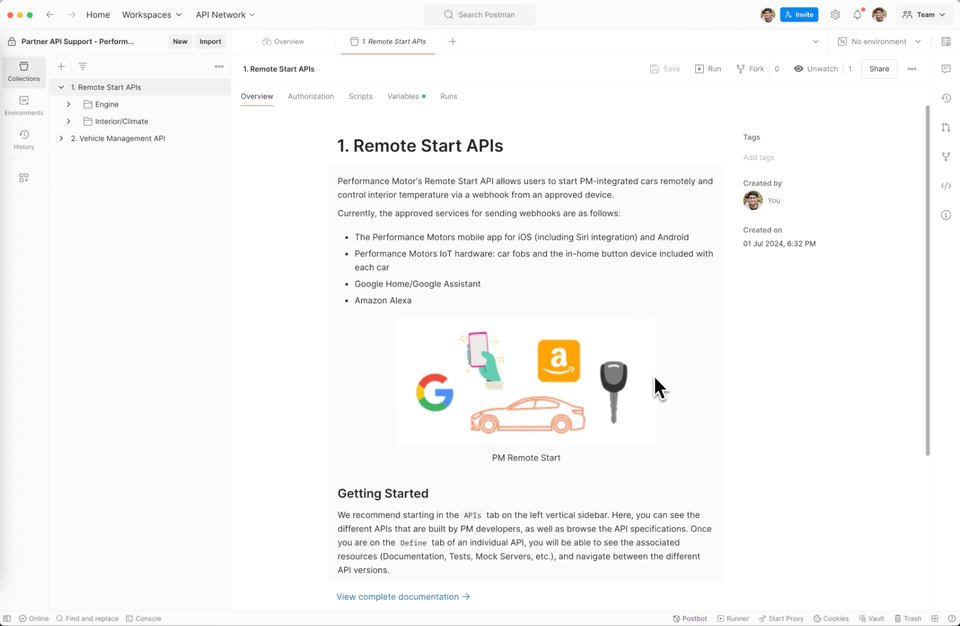Viewport: 960px width, 626px height.
Task: Expand the Interior/Climate folder
Action: [69, 121]
